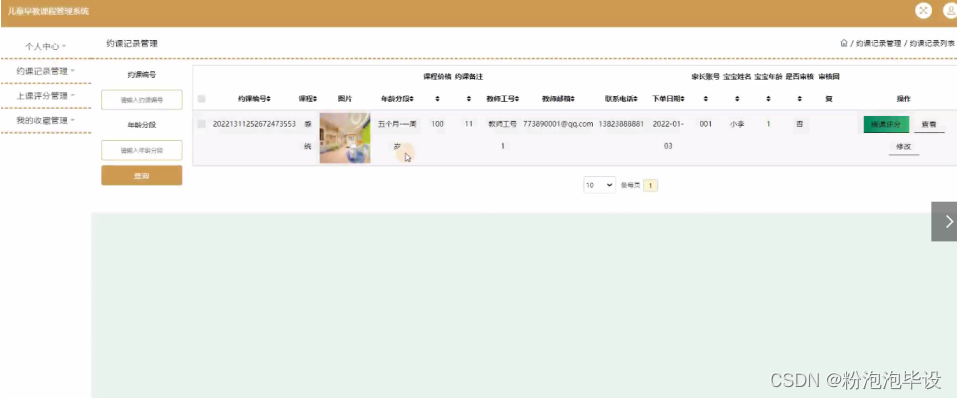This screenshot has width=957, height=399.
Task: Open the right-edge chevron arrow panel
Action: coord(944,221)
